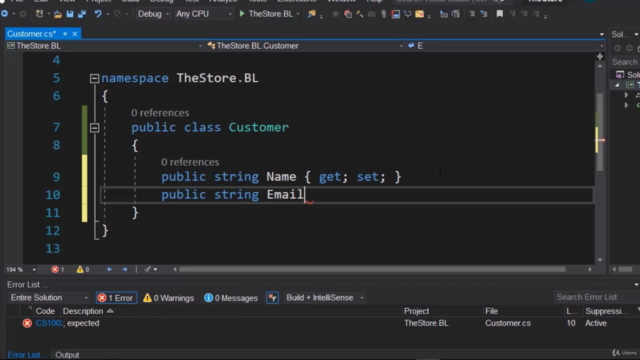The image size is (640, 360).
Task: Click the save all files icon
Action: (82, 14)
